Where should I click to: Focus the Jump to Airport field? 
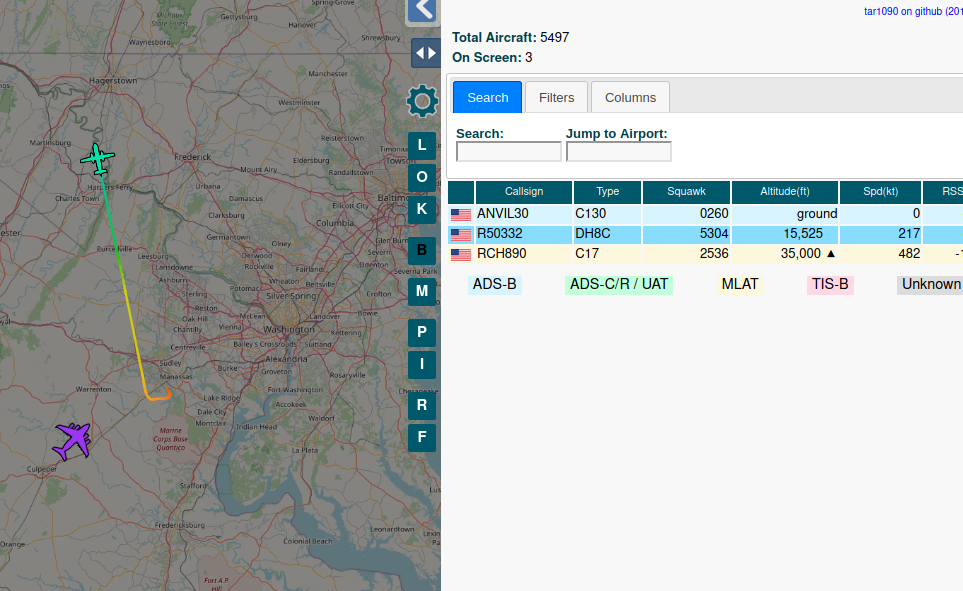pyautogui.click(x=618, y=152)
